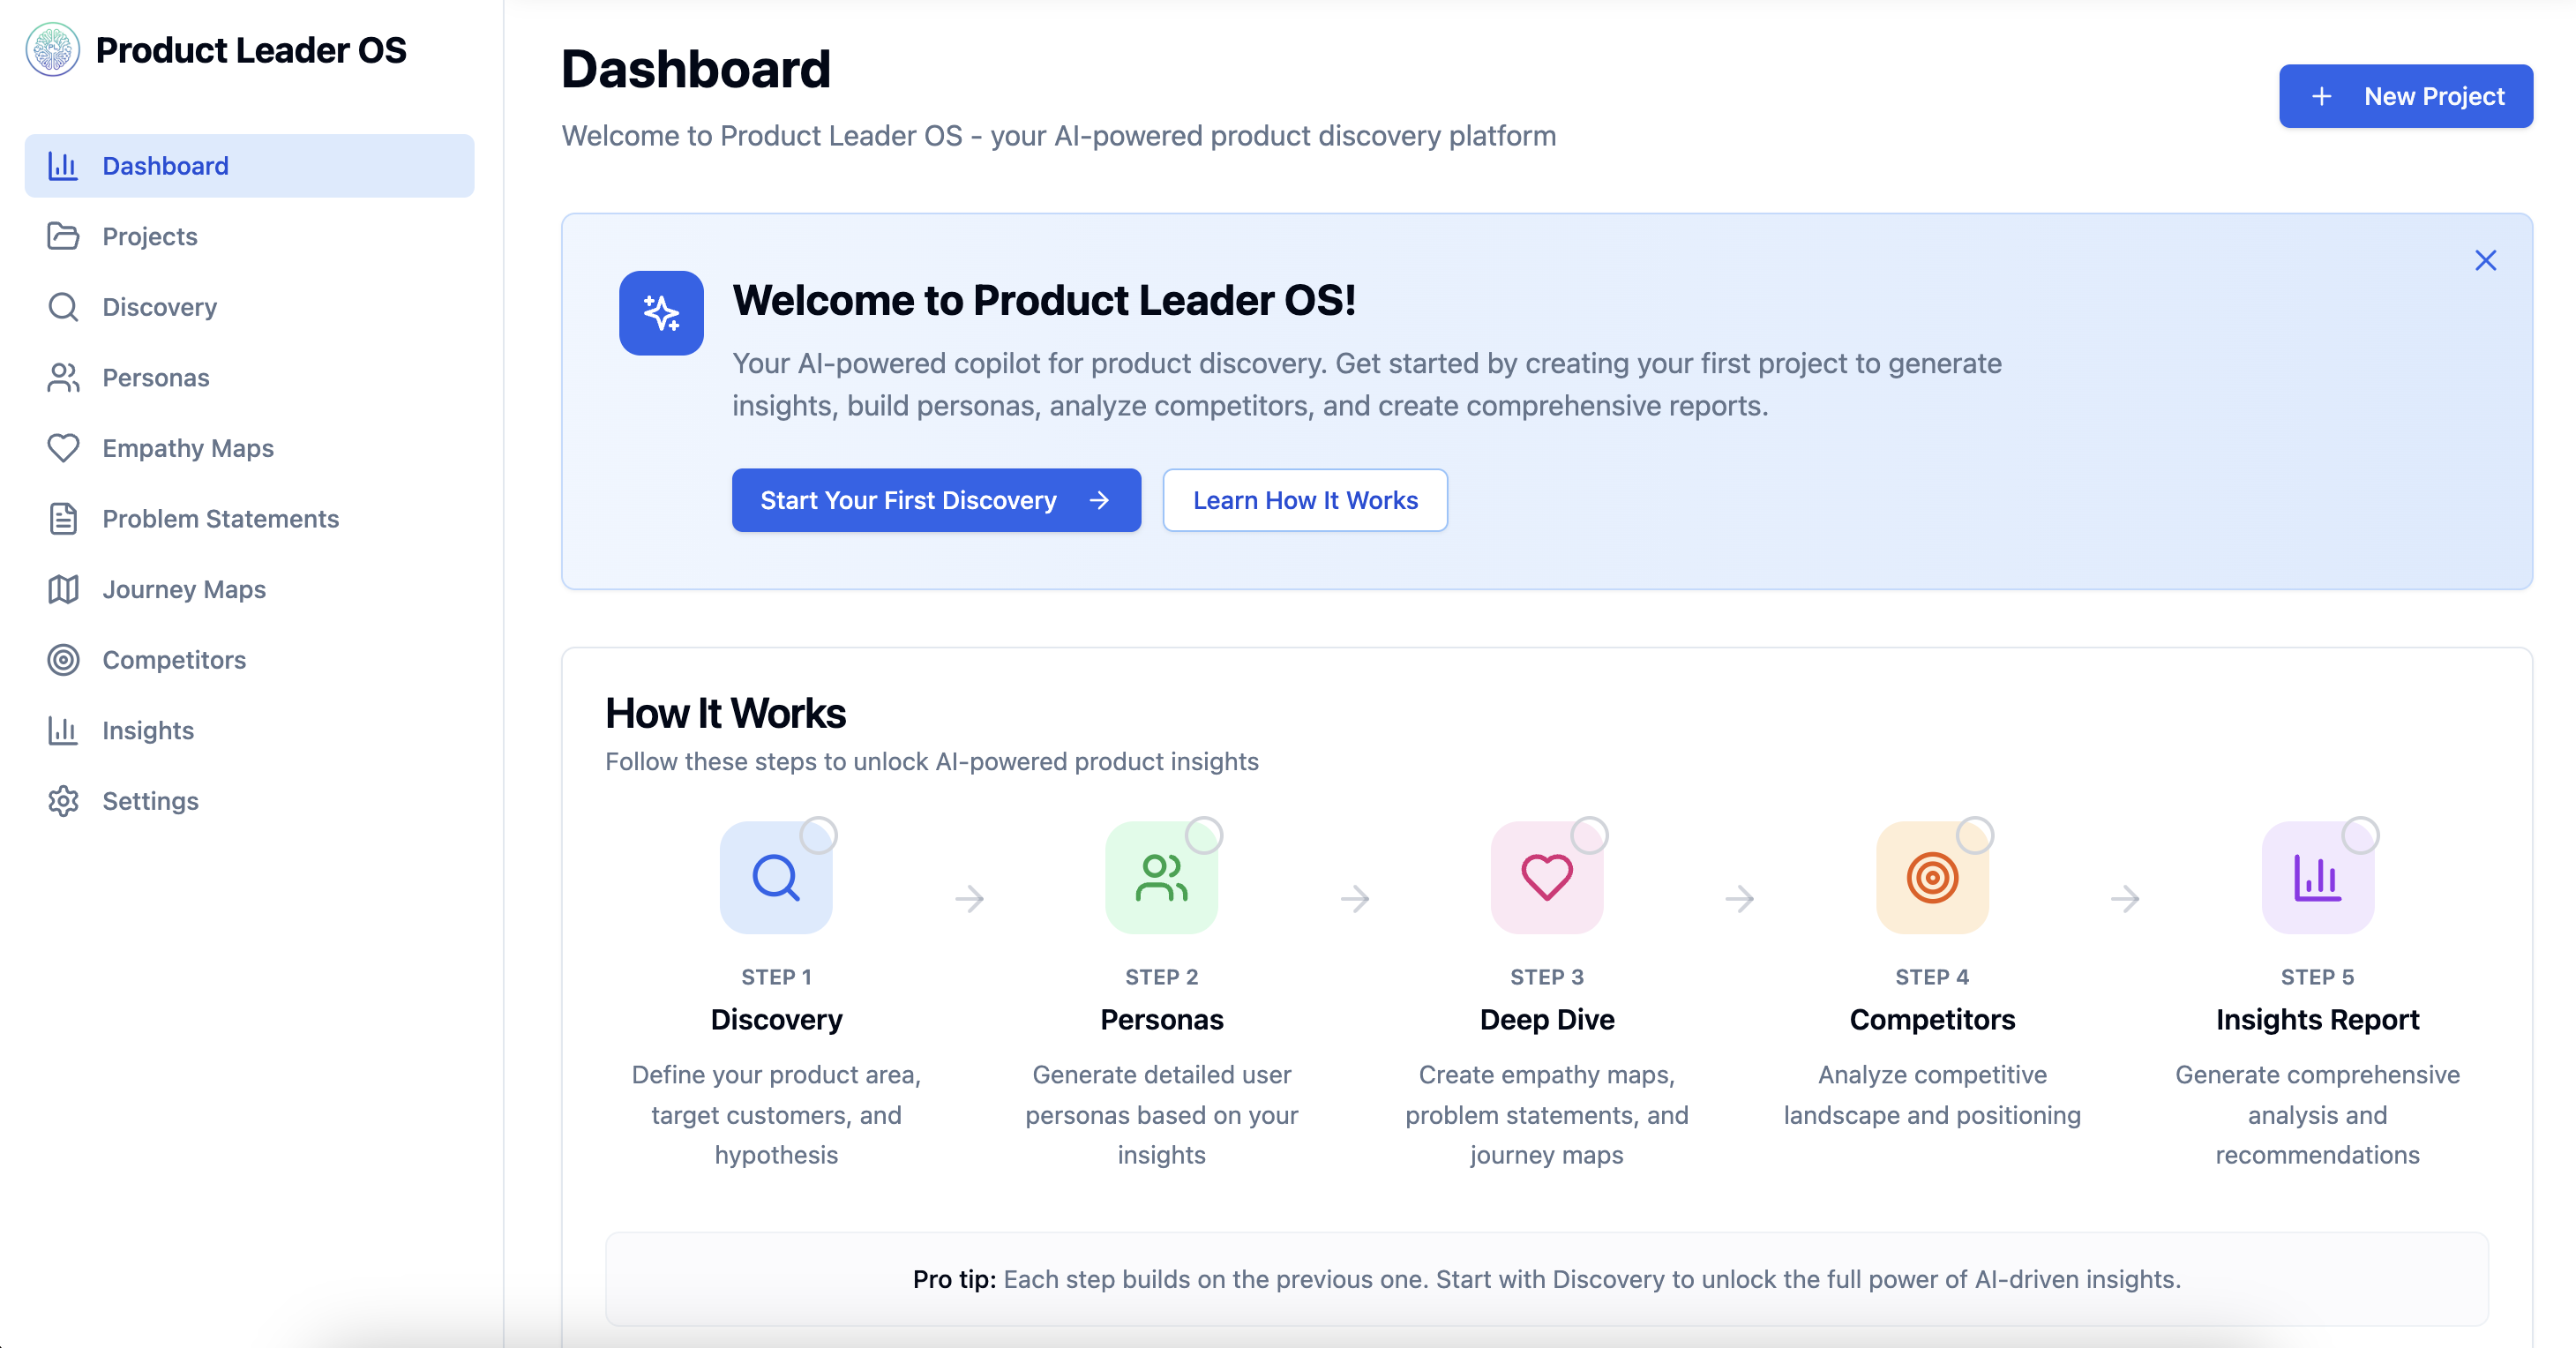Click the Step 5 Insights Report chart icon

tap(2318, 877)
